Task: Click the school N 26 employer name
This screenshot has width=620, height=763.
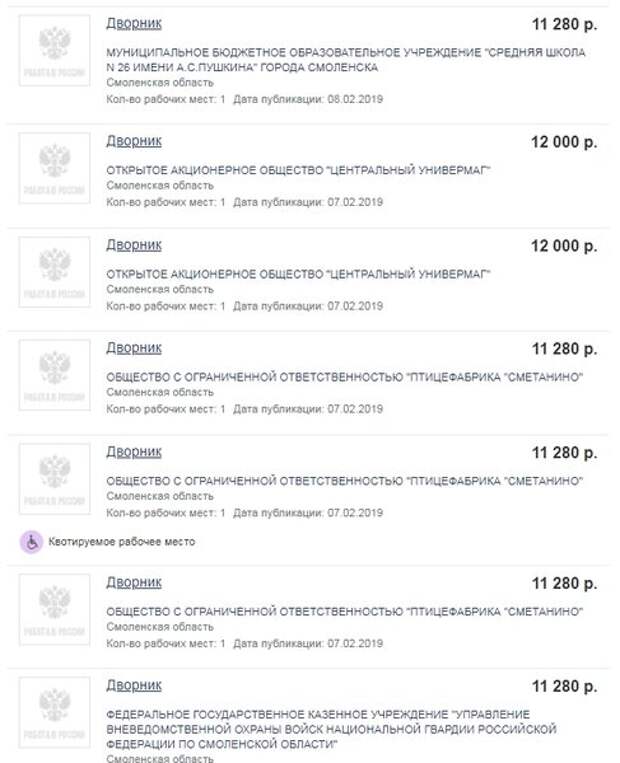Action: (x=345, y=59)
